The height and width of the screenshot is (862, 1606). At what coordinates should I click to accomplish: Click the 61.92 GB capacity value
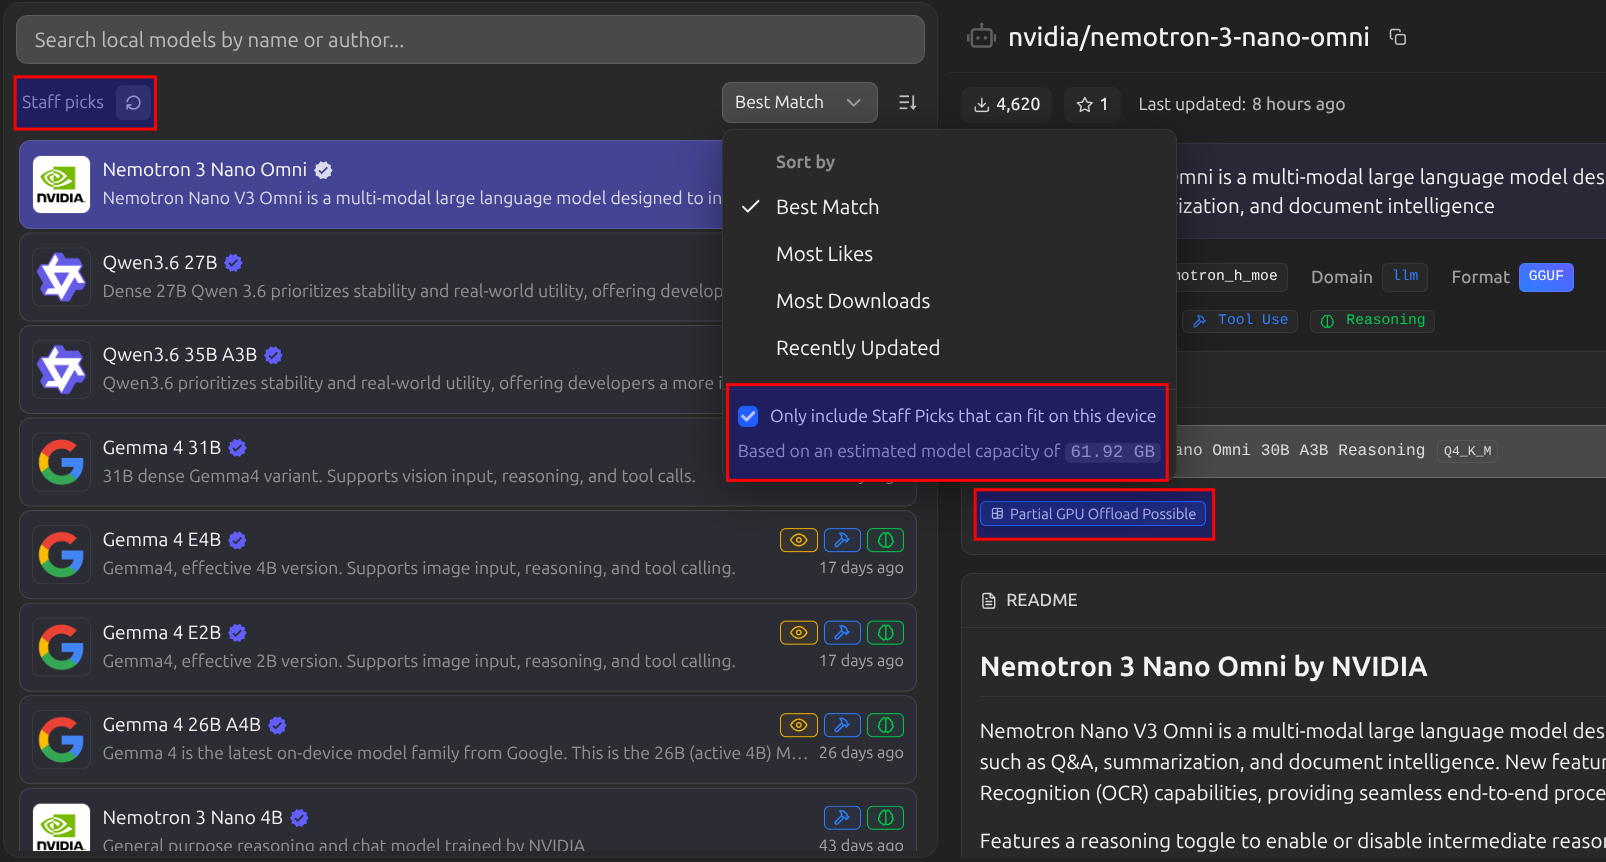[x=1112, y=452]
